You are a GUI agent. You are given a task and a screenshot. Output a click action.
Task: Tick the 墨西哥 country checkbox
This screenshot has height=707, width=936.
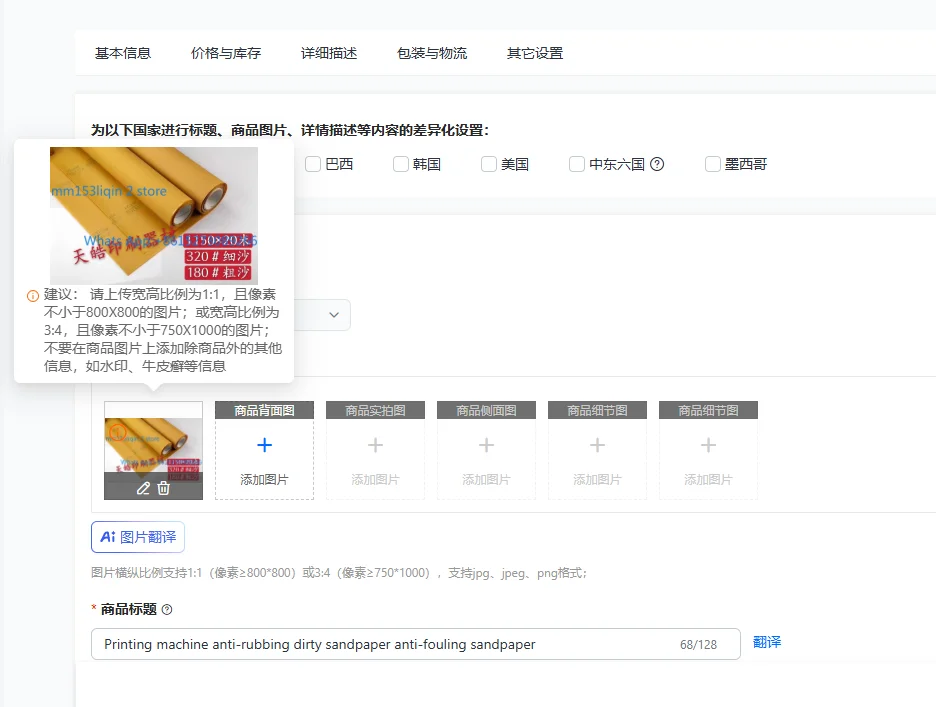pos(713,164)
